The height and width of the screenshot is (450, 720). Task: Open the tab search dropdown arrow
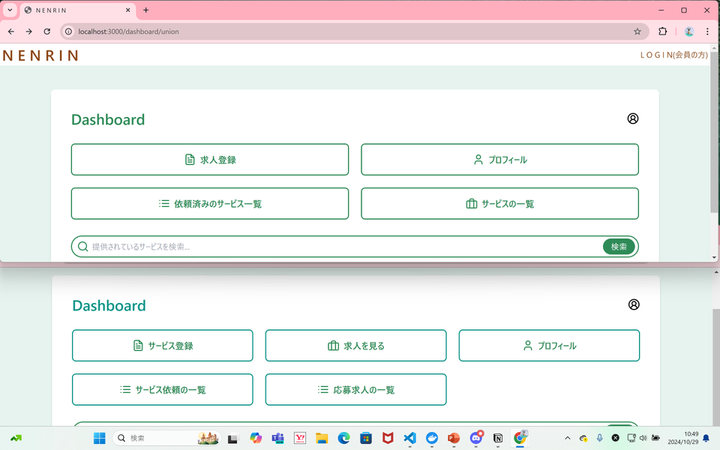click(10, 10)
